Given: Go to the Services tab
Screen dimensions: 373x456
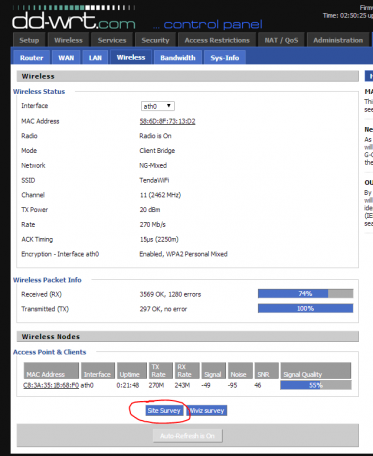Looking at the screenshot, I should click(x=112, y=40).
